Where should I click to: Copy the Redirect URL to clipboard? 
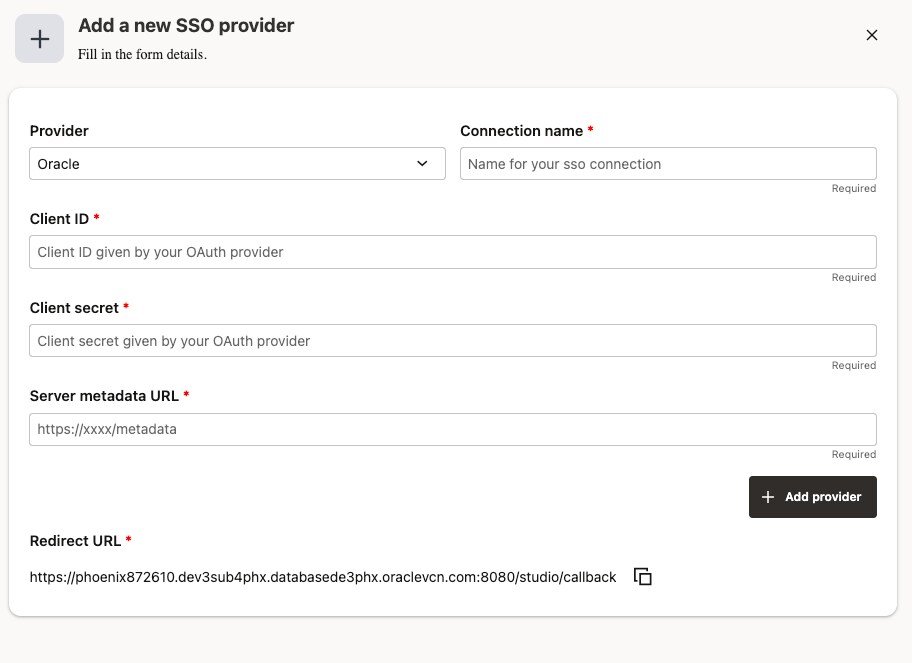pos(643,577)
